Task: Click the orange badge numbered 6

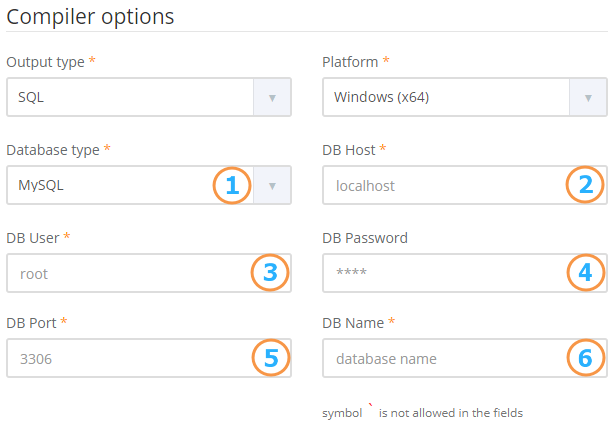Action: (585, 357)
